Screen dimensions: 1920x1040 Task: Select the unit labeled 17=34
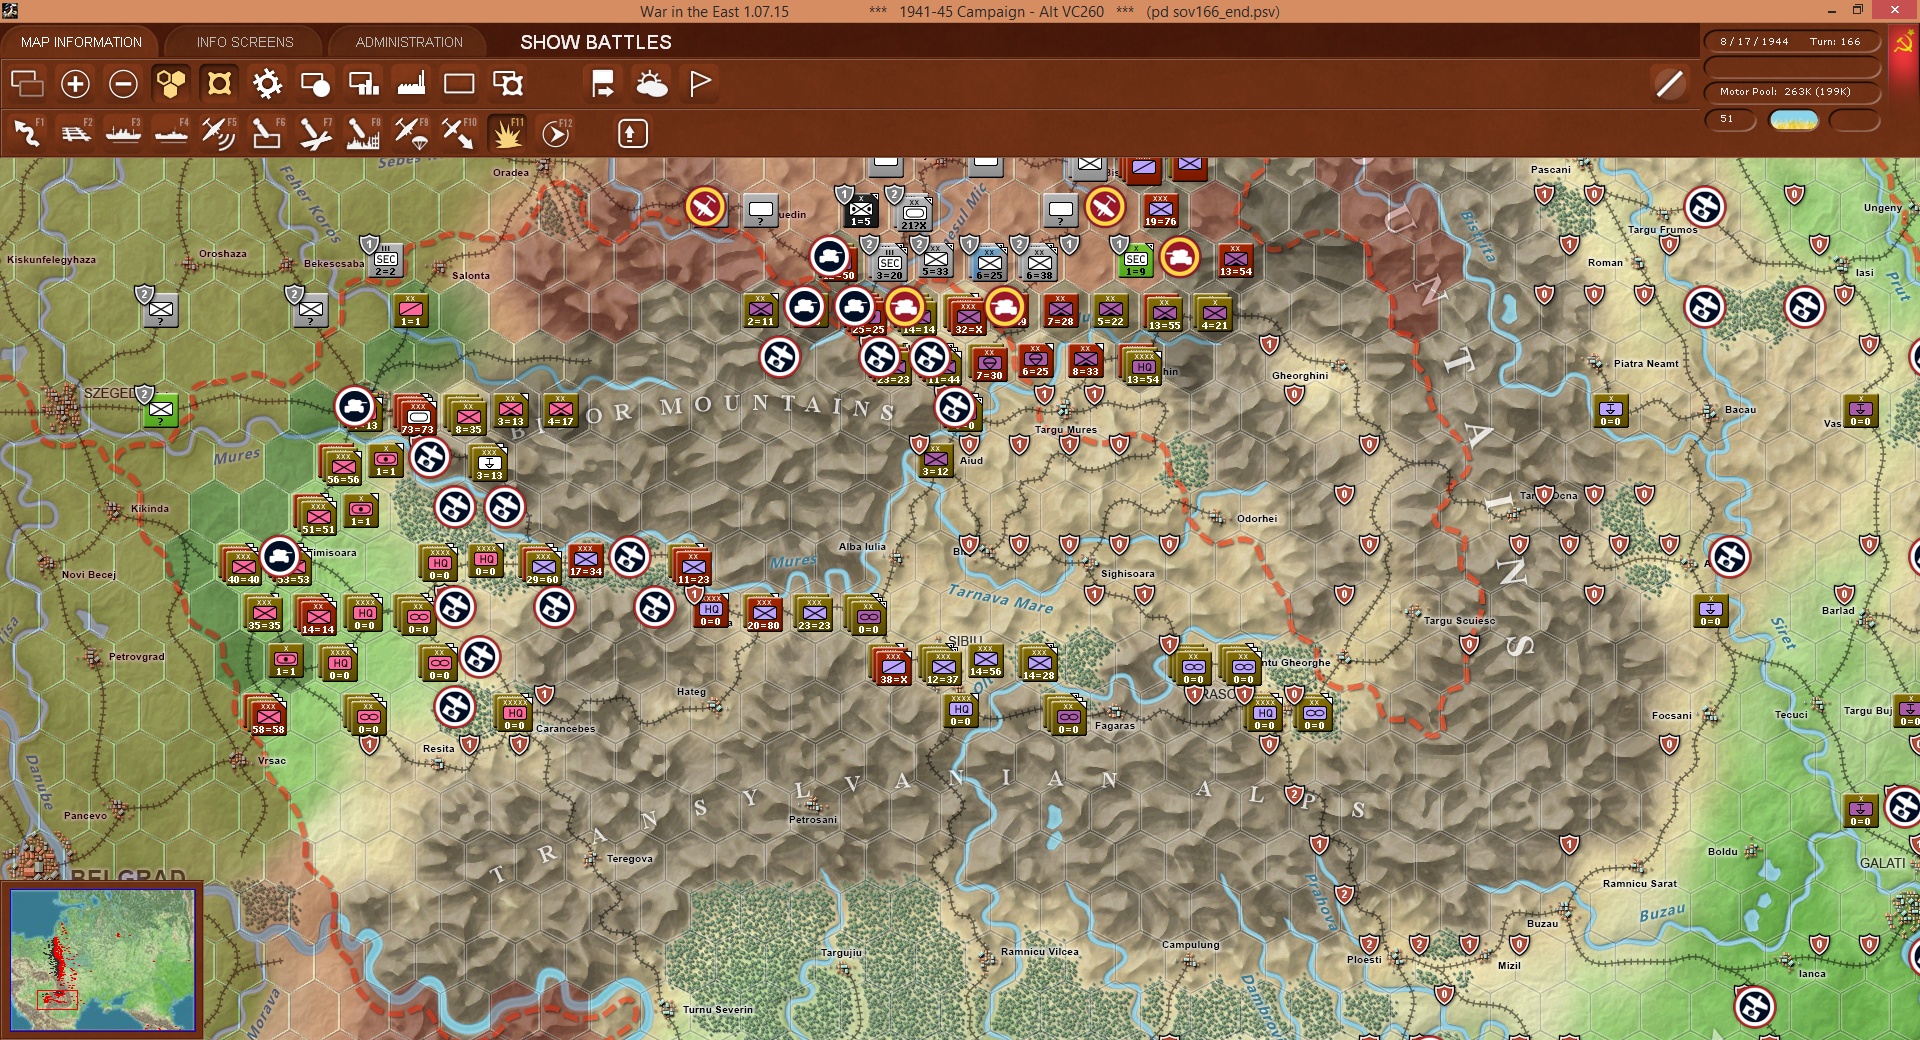[586, 561]
